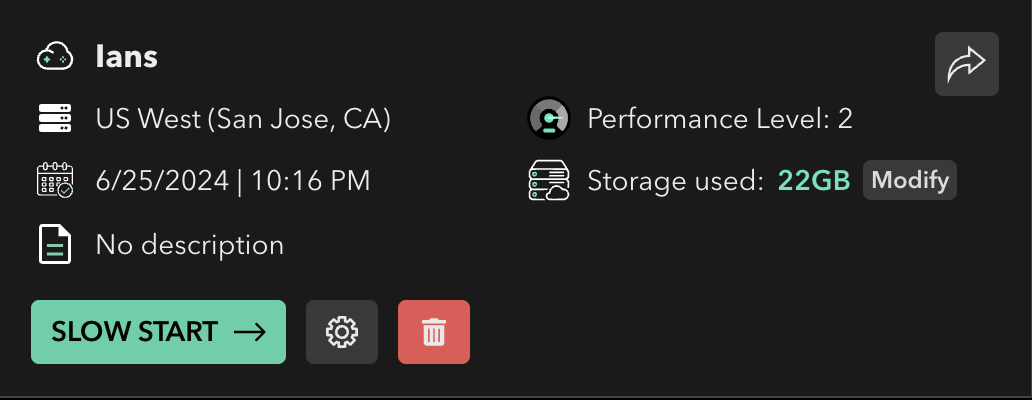Screen dimensions: 1032x400
Task: Click the cloud storage server icon
Action: [548, 180]
